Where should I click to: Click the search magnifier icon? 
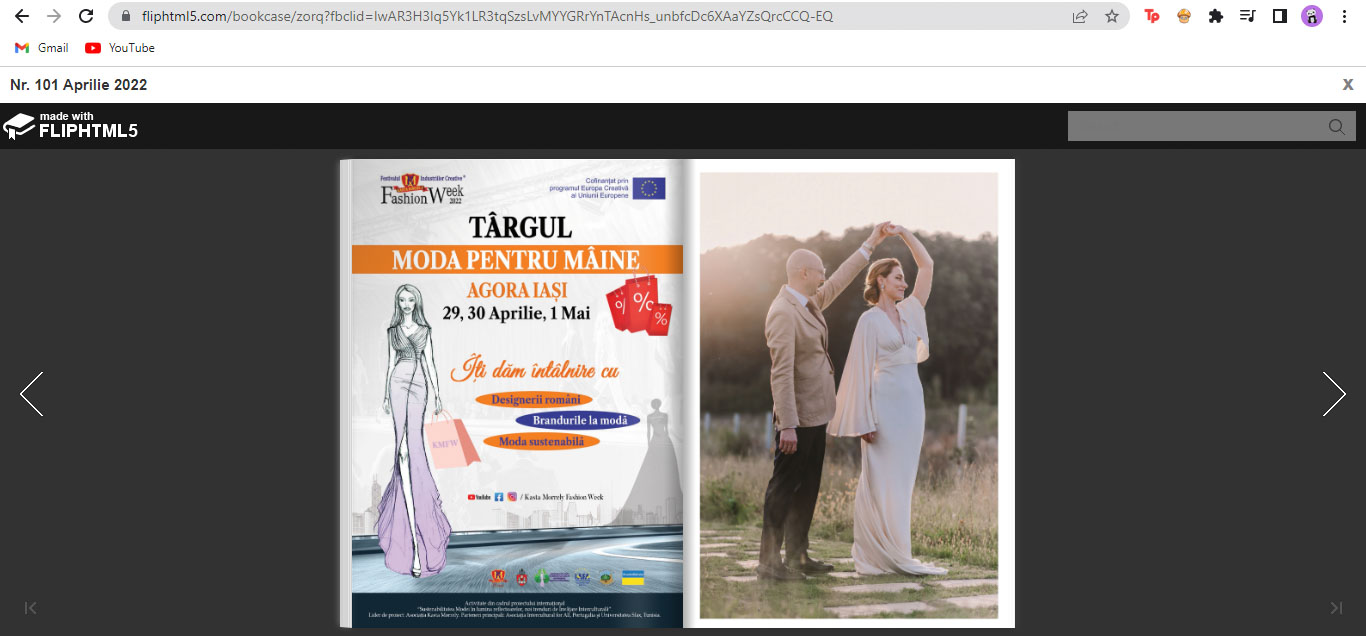(x=1337, y=126)
